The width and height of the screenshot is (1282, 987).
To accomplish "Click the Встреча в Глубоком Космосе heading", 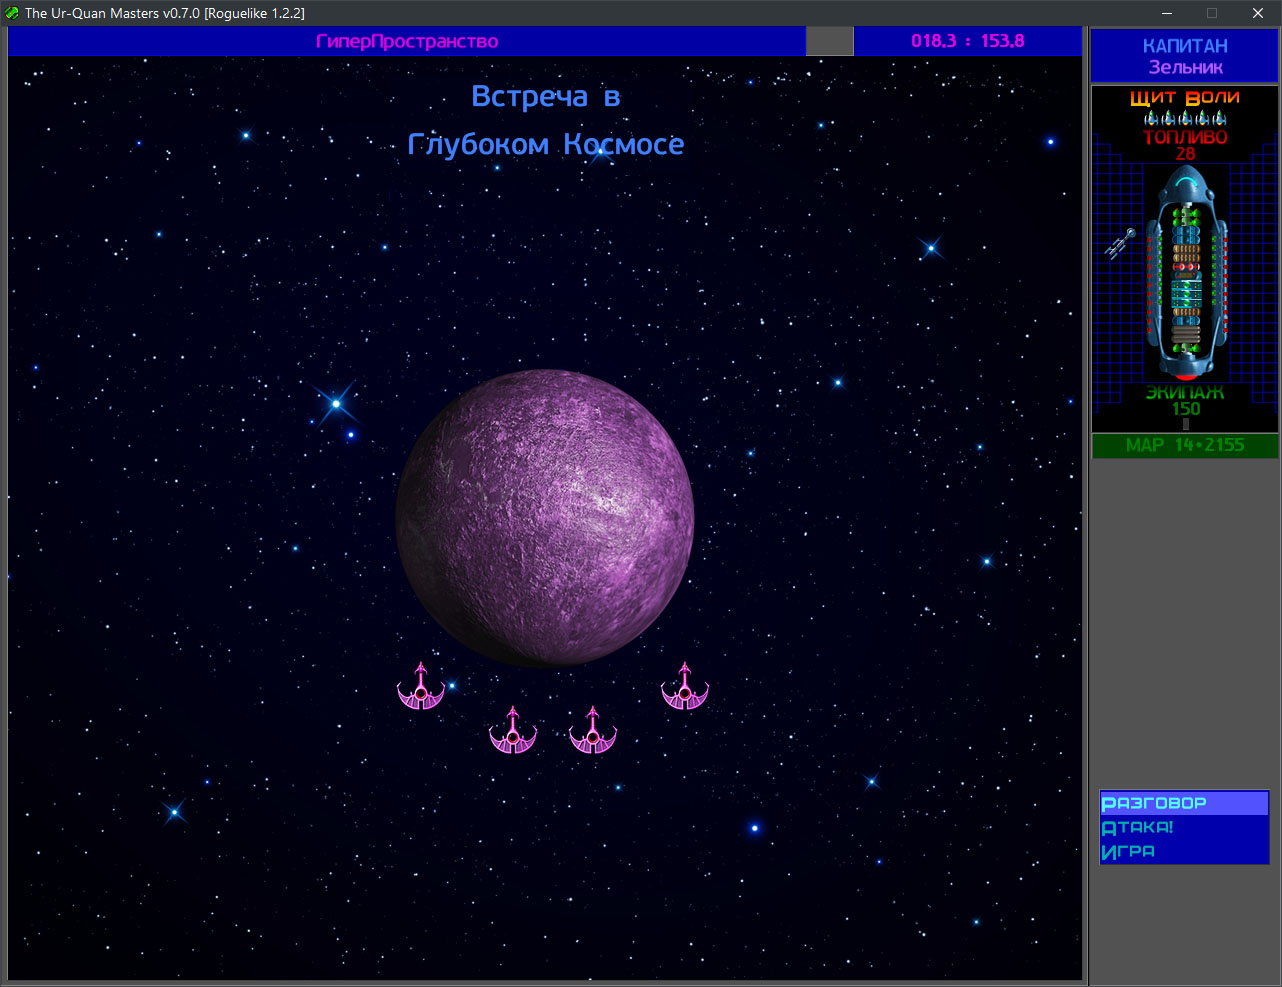I will pyautogui.click(x=546, y=120).
